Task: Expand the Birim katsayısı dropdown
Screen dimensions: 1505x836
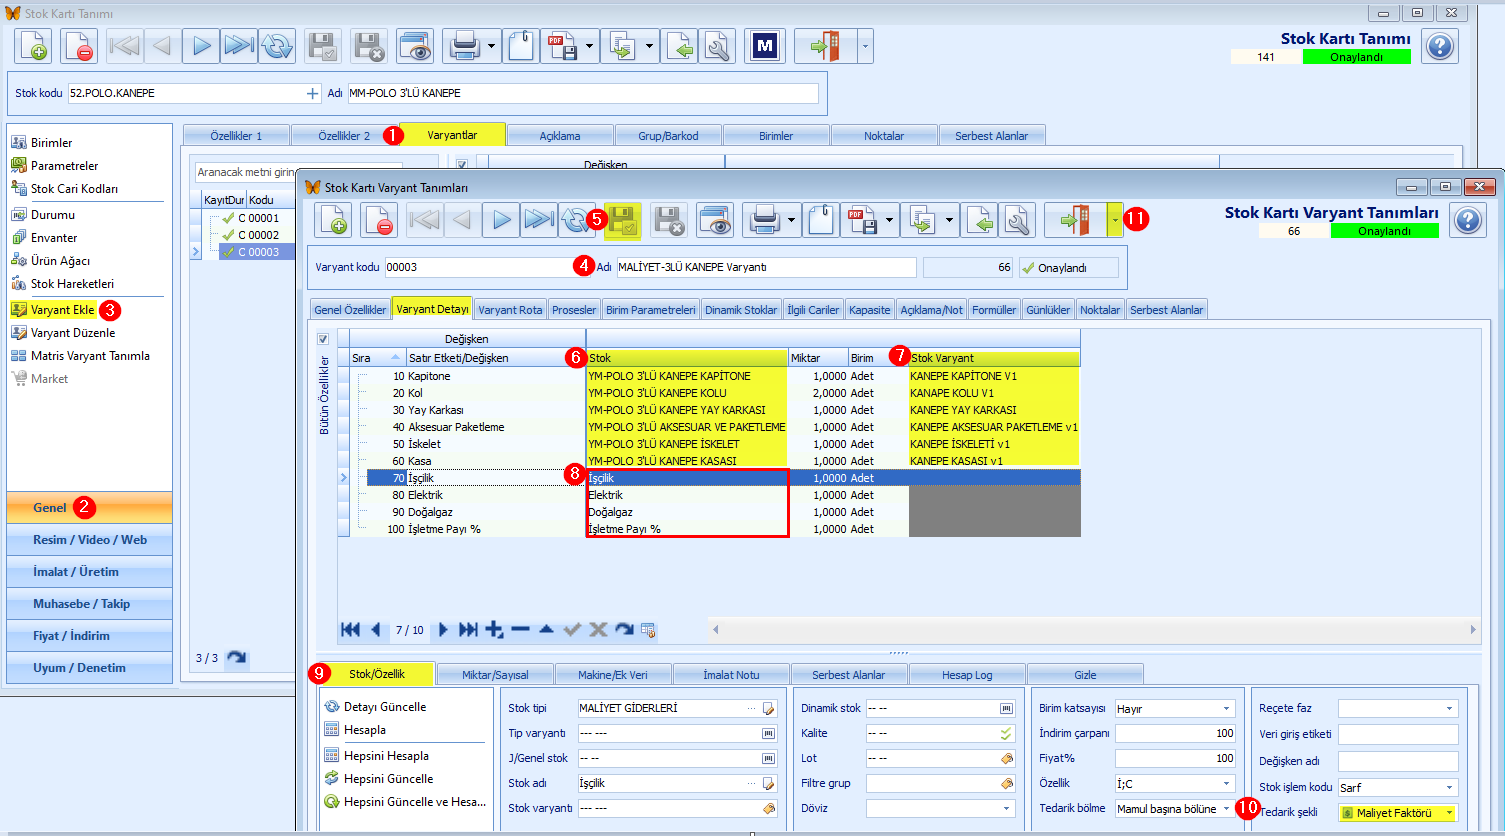Action: (x=1175, y=708)
